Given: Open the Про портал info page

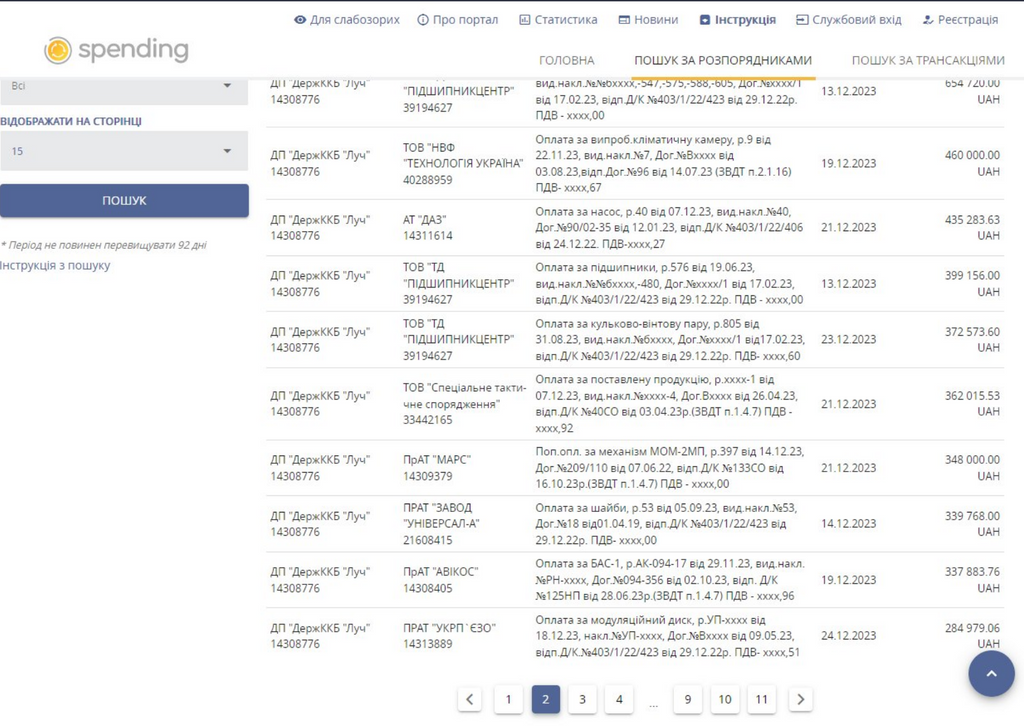Looking at the screenshot, I should point(458,20).
